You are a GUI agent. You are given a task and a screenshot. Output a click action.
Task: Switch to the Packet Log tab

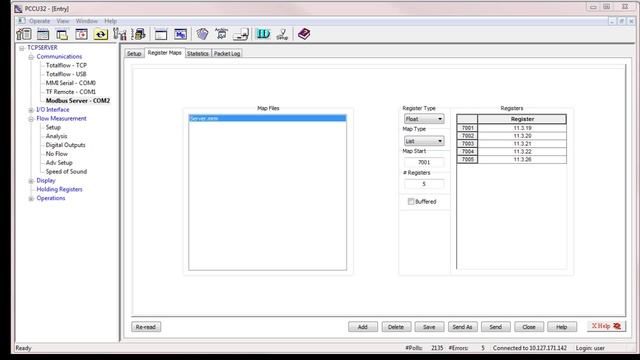tap(227, 53)
